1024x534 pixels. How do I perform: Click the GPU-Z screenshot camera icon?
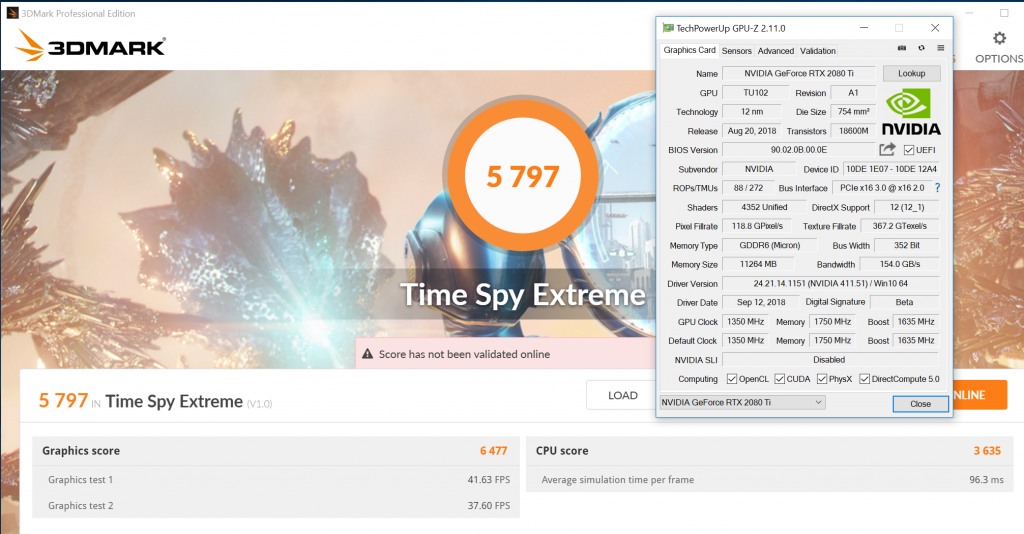point(902,48)
